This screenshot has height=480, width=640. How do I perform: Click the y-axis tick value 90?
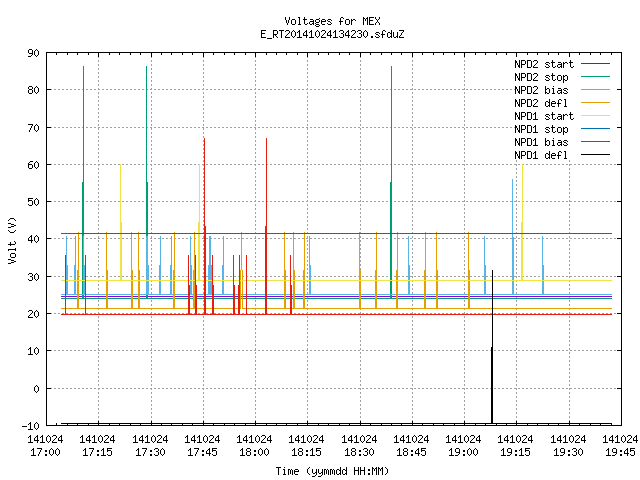click(33, 53)
